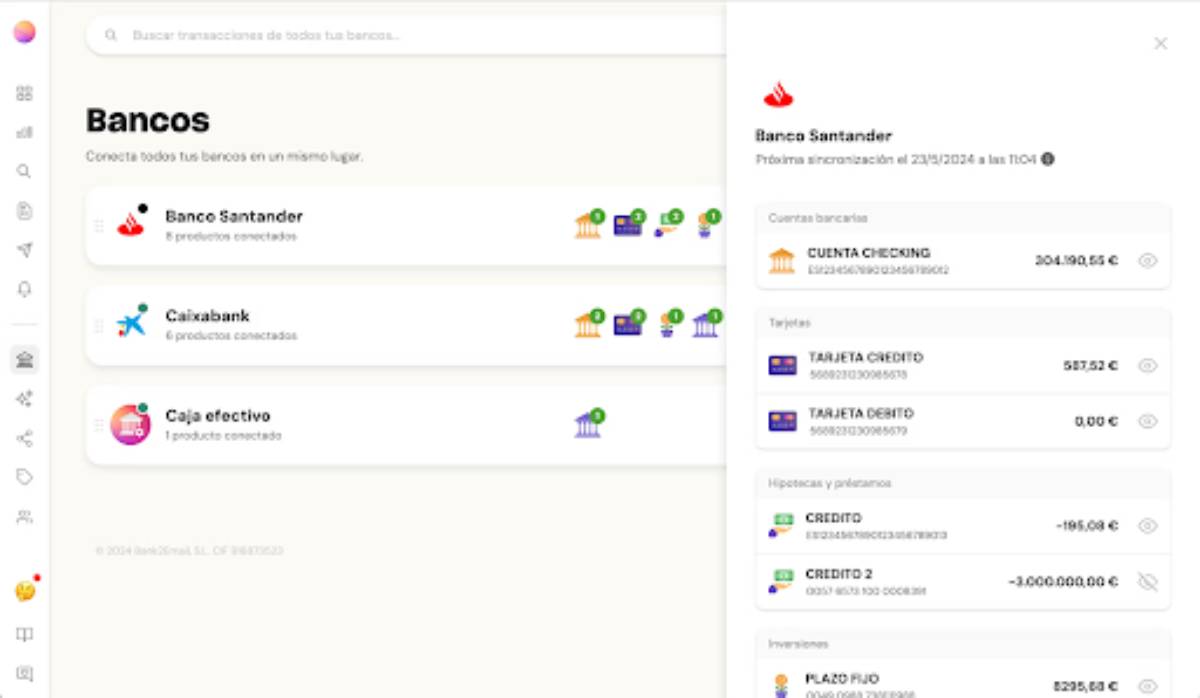Select the CUENTA CHECKING account row
This screenshot has height=698, width=1200.
963,261
